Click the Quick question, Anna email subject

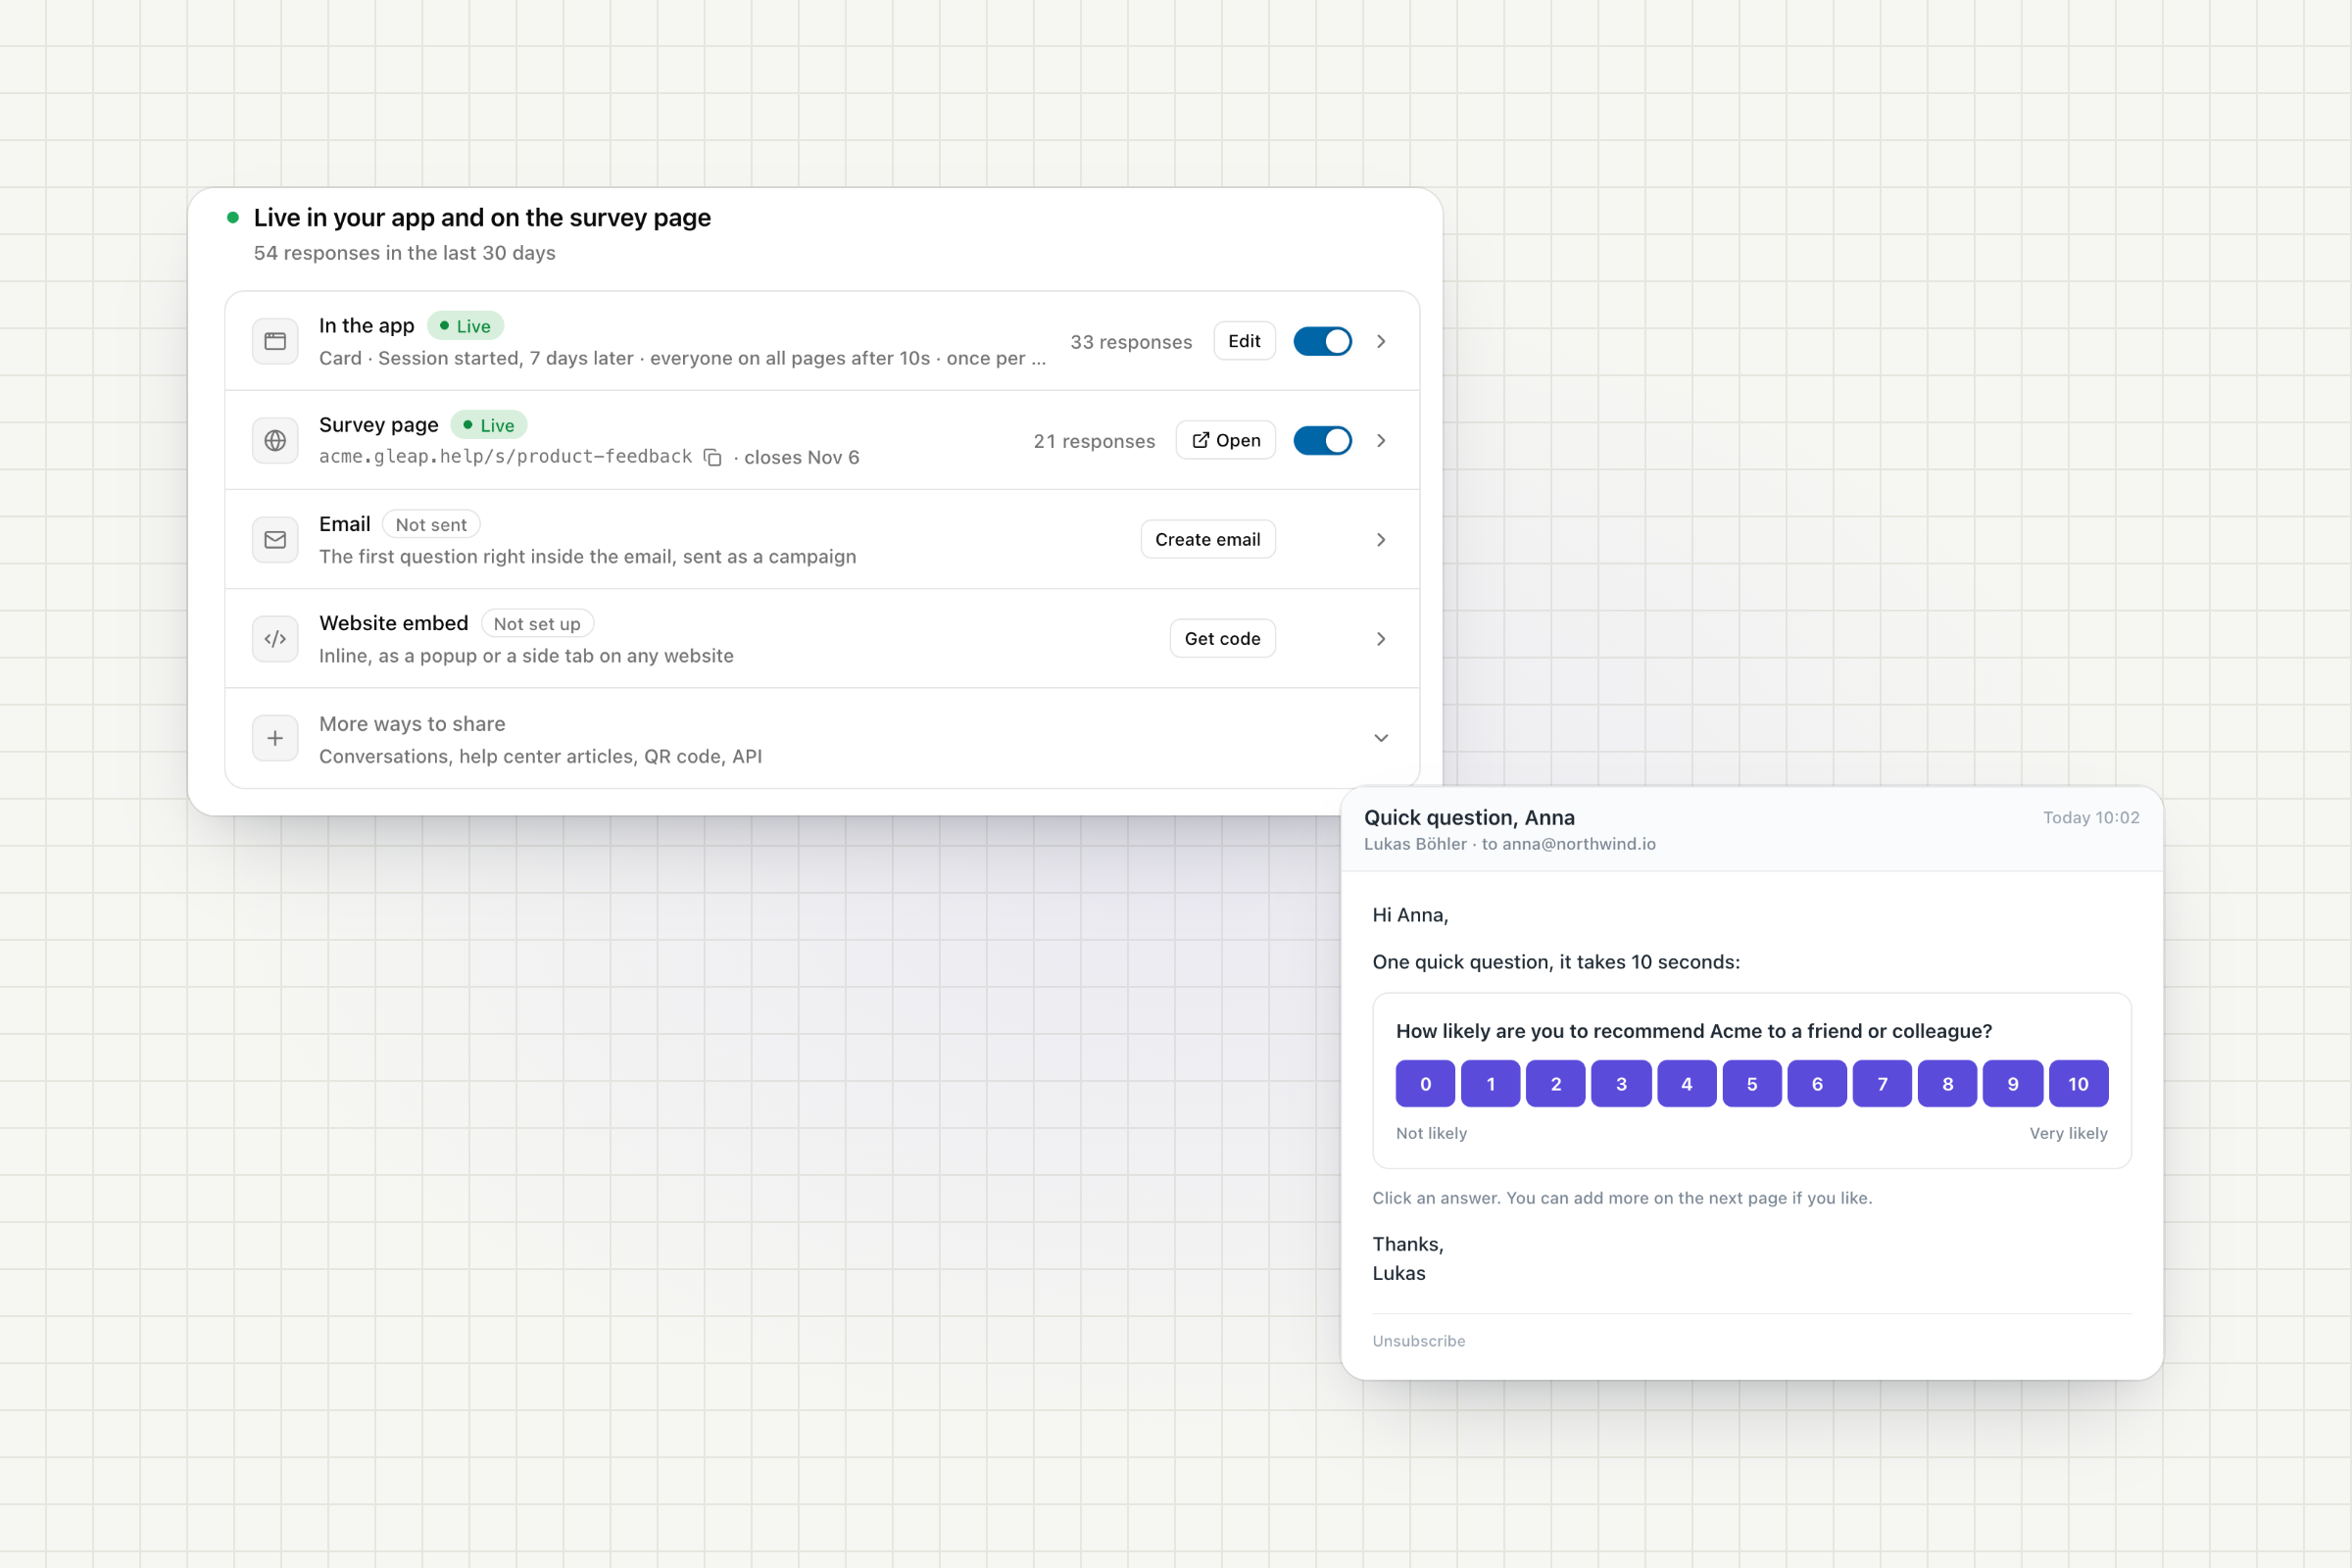coord(1469,818)
